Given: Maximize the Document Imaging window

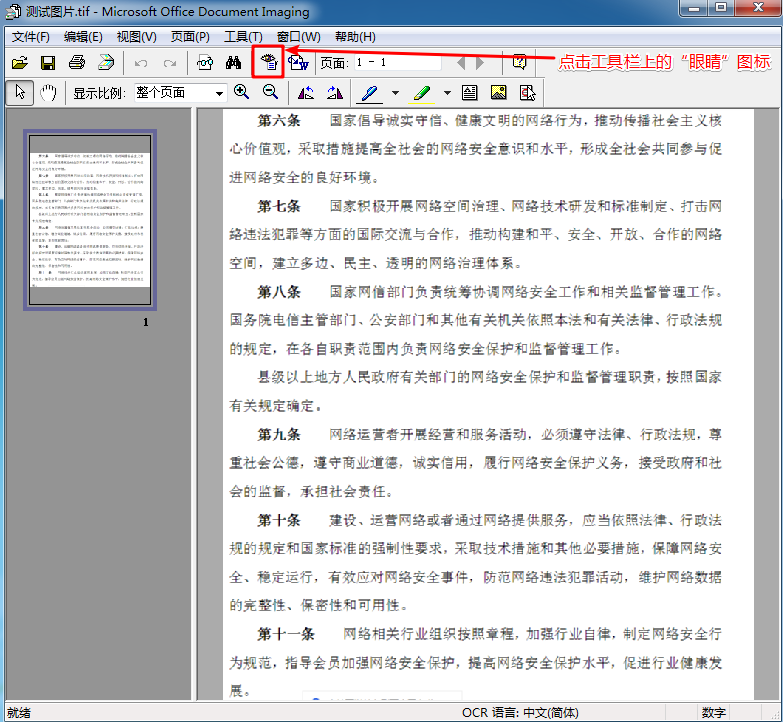Looking at the screenshot, I should pos(720,7).
